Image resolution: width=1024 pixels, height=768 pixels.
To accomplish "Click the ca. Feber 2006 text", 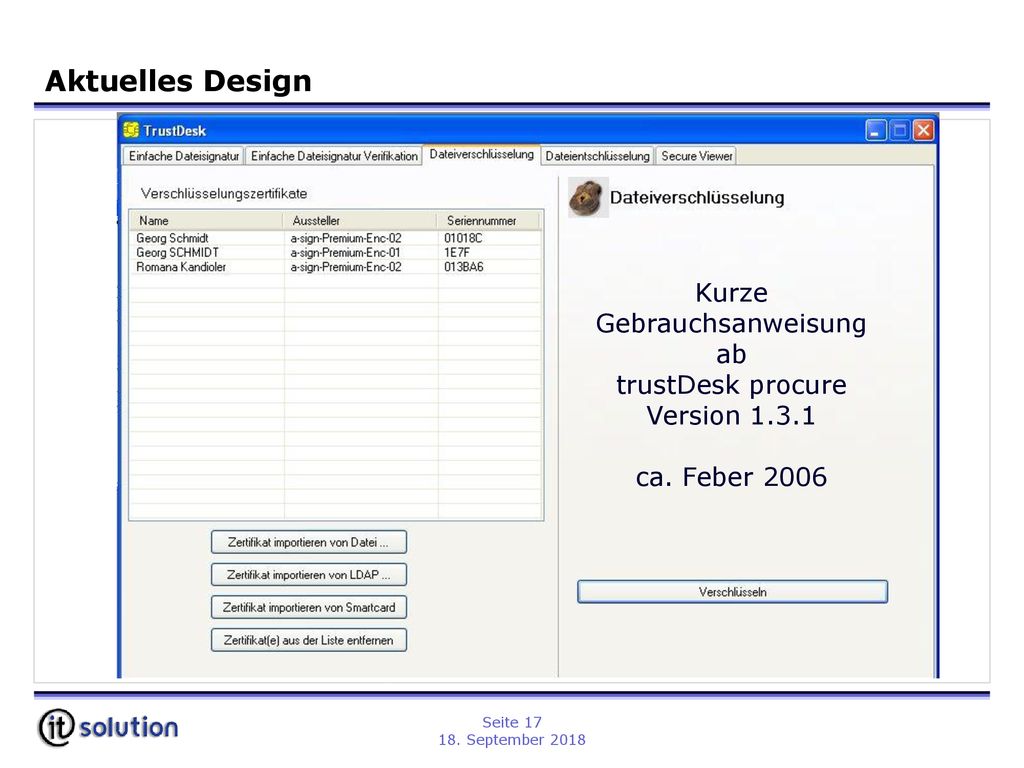I will (x=731, y=477).
